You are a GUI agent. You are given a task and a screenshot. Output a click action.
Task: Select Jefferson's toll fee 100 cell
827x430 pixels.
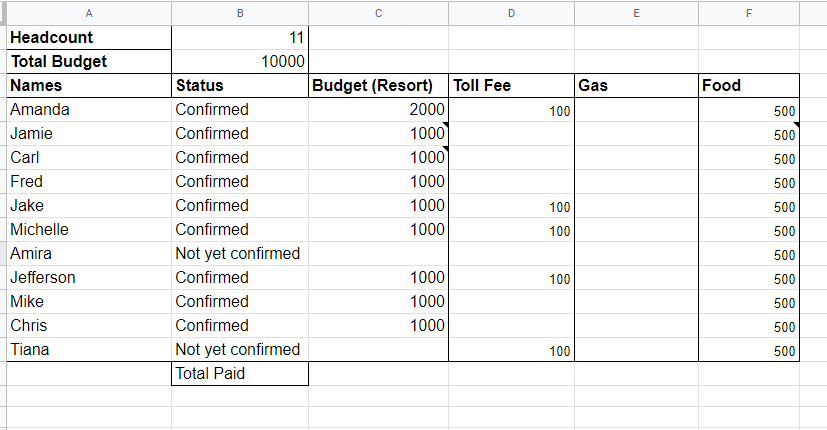click(x=512, y=278)
